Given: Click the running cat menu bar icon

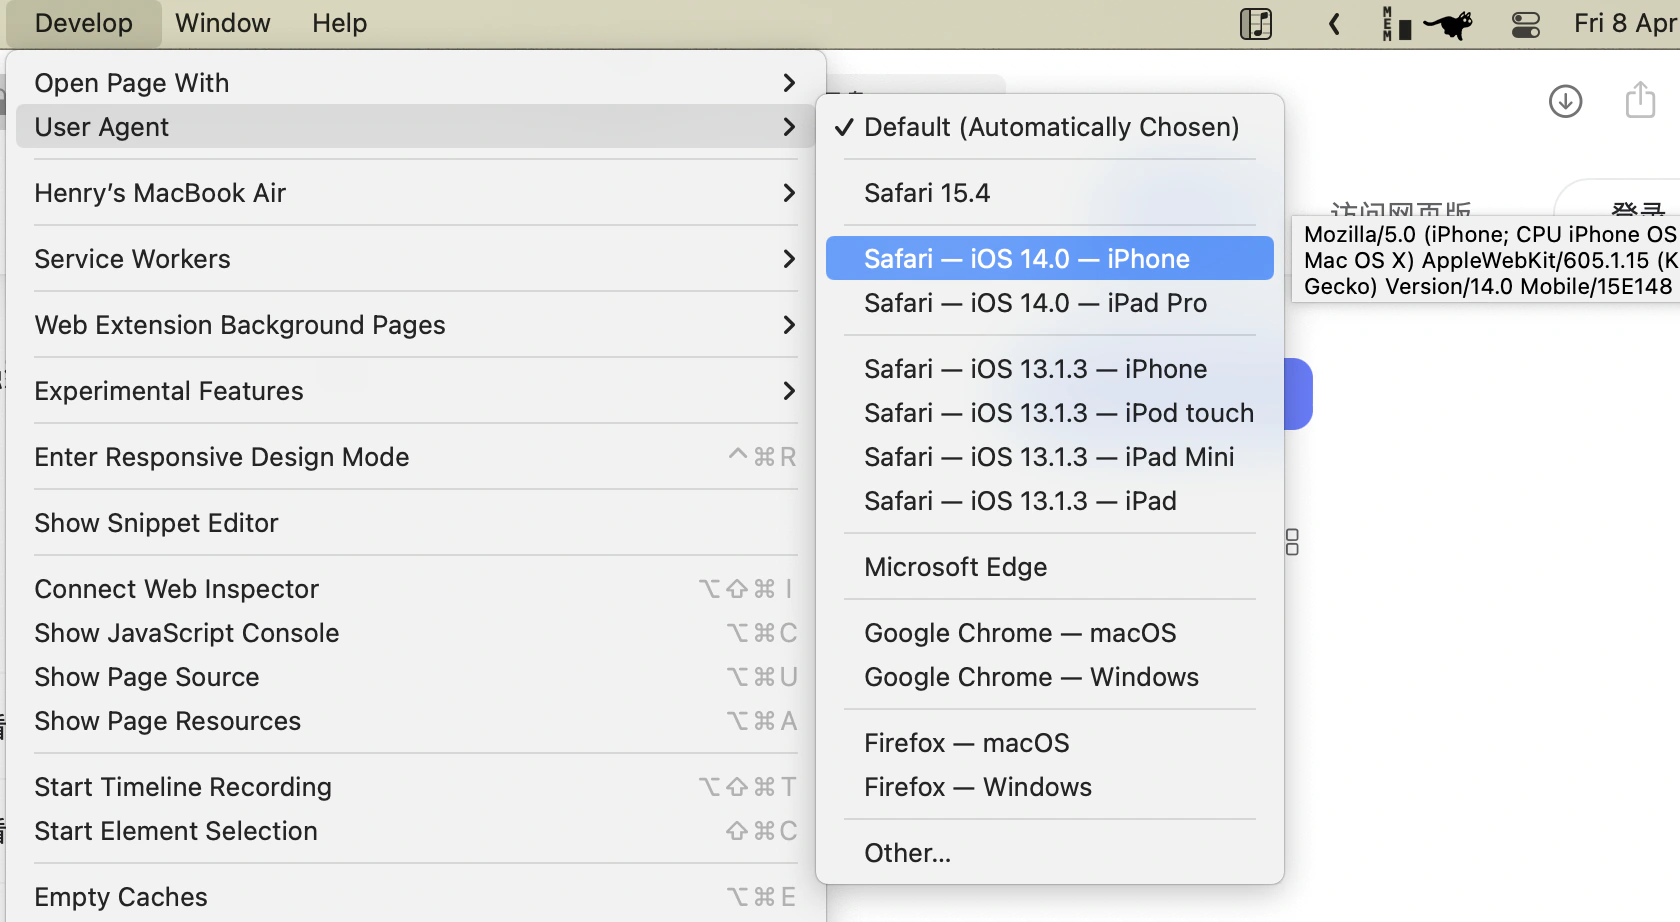Looking at the screenshot, I should click(x=1448, y=24).
